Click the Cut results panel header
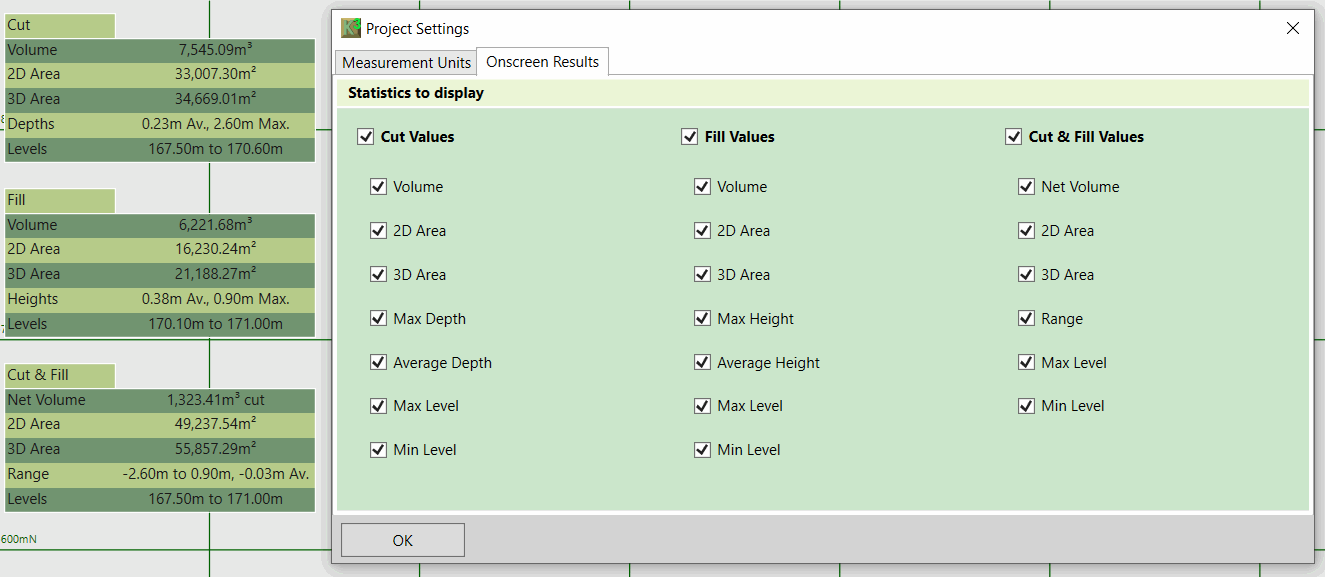Screen dimensions: 1325x577 [60, 26]
